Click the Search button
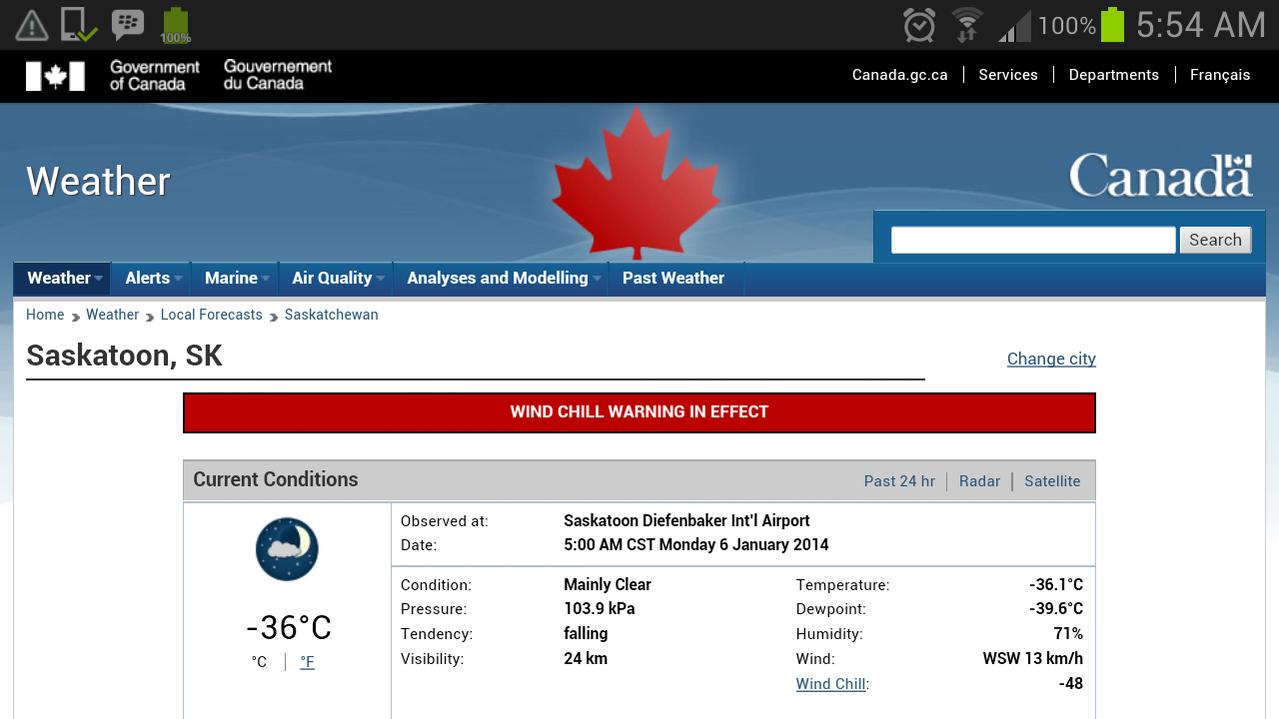The width and height of the screenshot is (1279, 719). click(x=1215, y=240)
